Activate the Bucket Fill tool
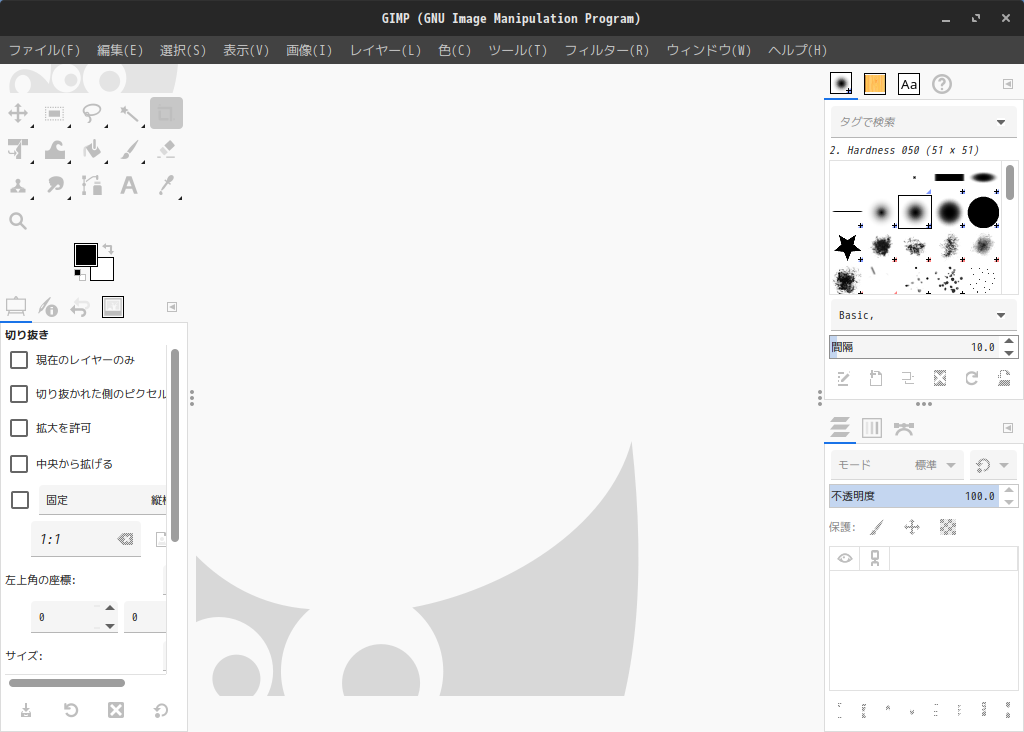Screen dimensions: 1024x732 pos(92,150)
